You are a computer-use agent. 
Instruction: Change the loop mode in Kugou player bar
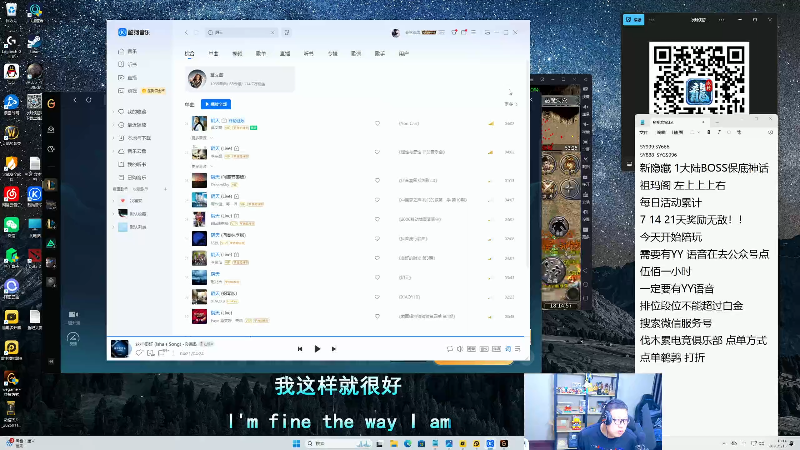coord(449,349)
